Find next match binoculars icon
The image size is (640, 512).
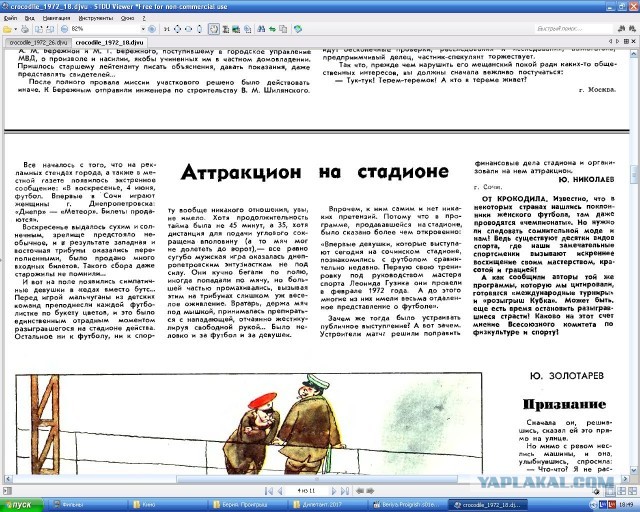click(x=631, y=29)
